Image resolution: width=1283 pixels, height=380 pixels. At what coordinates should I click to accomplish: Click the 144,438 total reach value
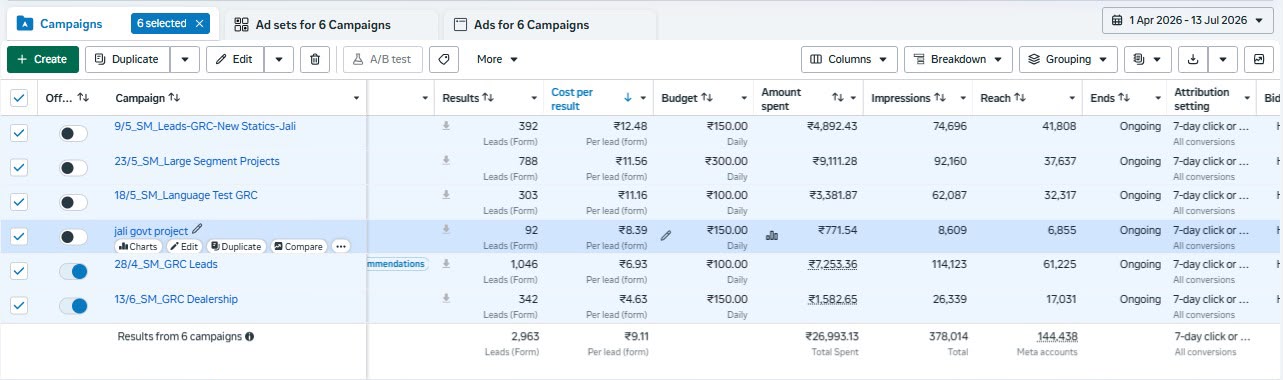1057,337
